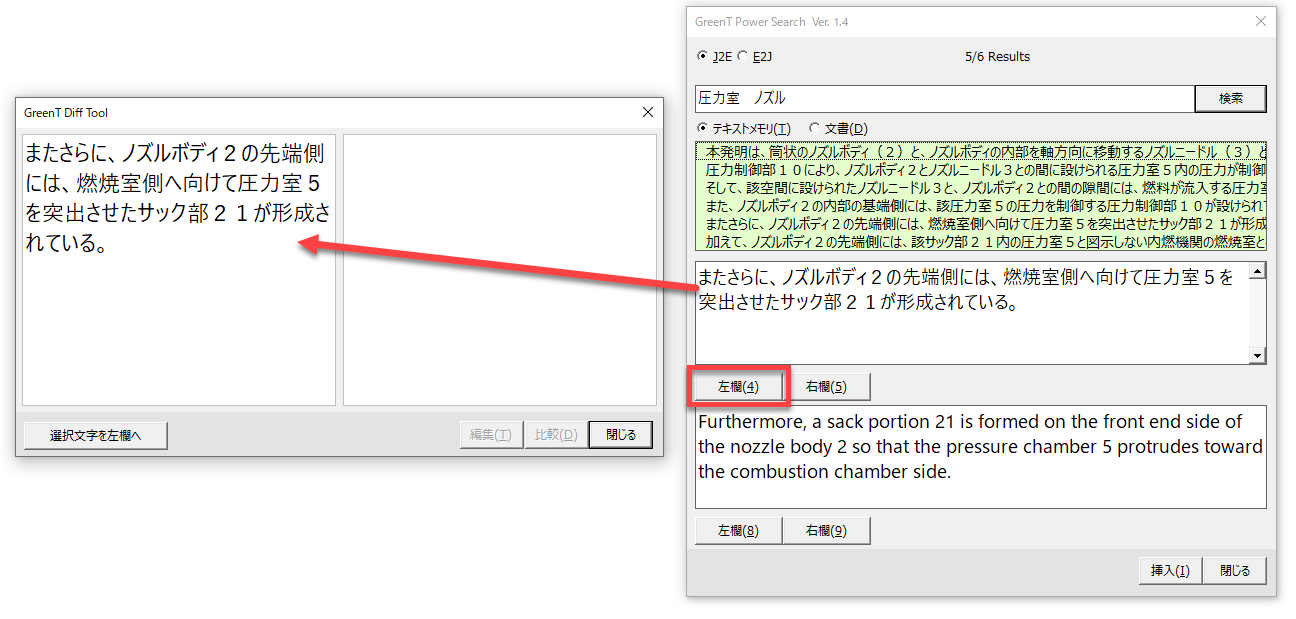Viewport: 1296px width, 619px height.
Task: Click 閉じる in the Power Search window
Action: (x=1234, y=570)
